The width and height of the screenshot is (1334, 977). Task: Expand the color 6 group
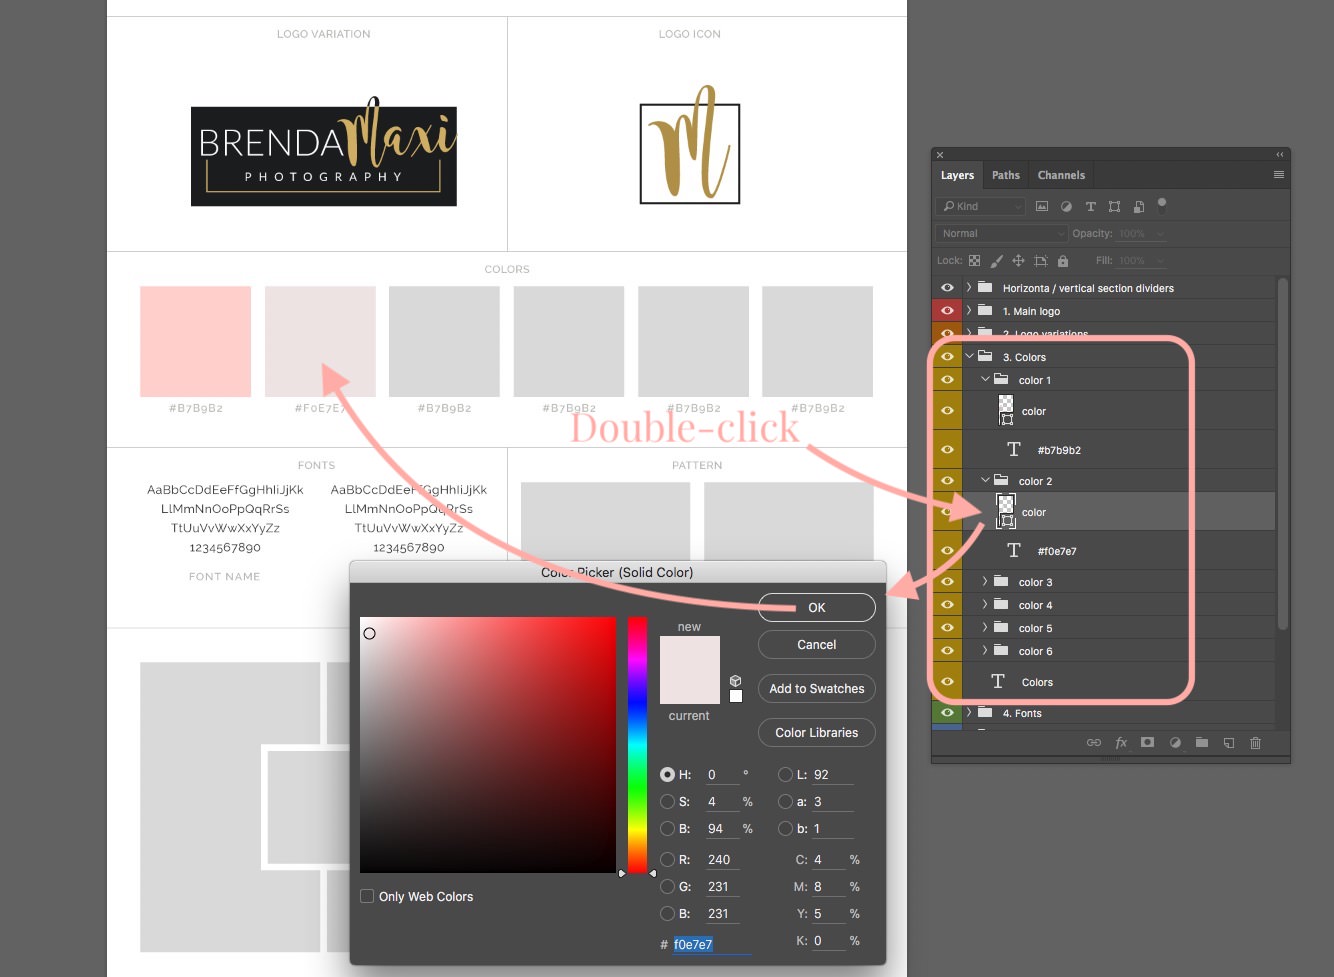(x=985, y=650)
